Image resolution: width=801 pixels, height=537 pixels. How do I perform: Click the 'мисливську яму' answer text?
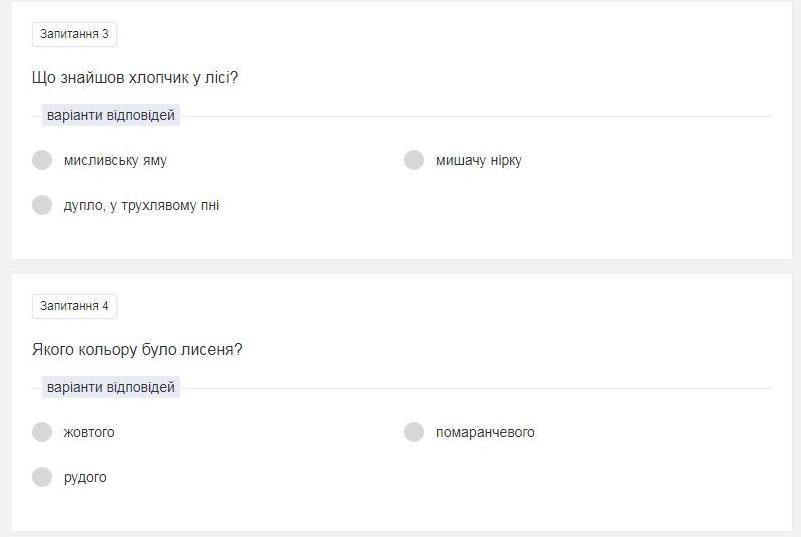point(115,160)
